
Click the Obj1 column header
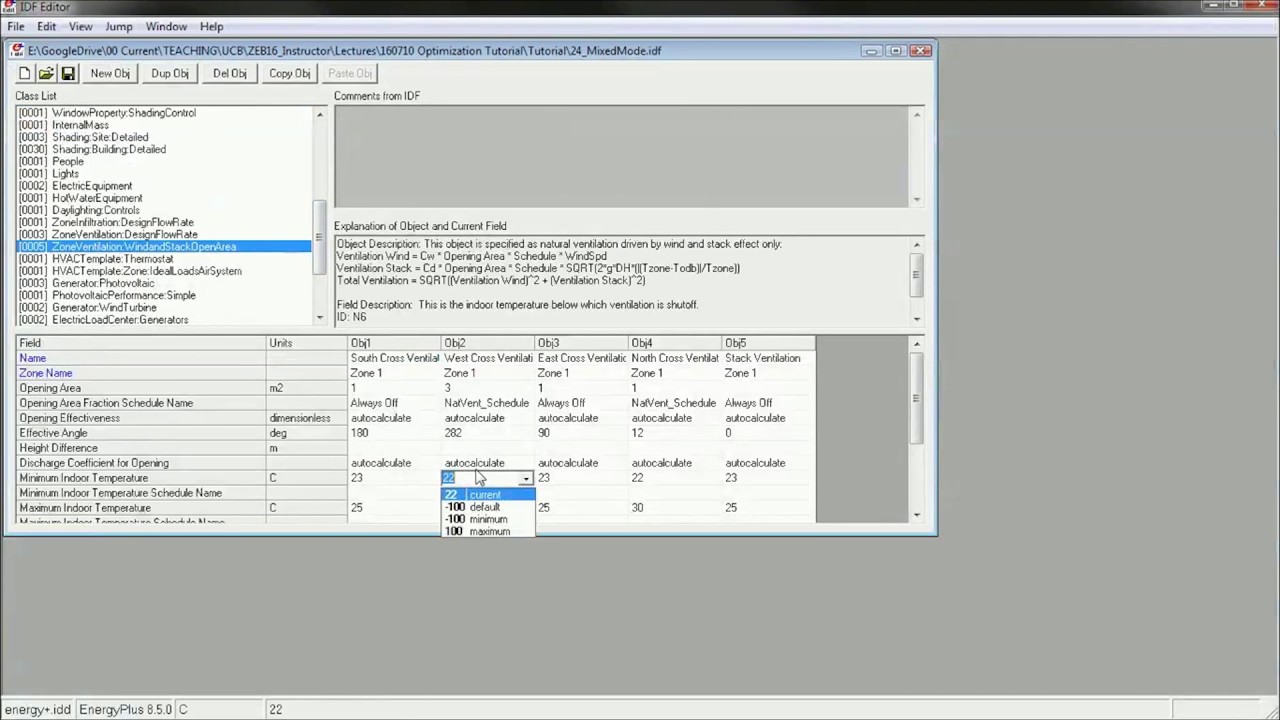point(394,343)
